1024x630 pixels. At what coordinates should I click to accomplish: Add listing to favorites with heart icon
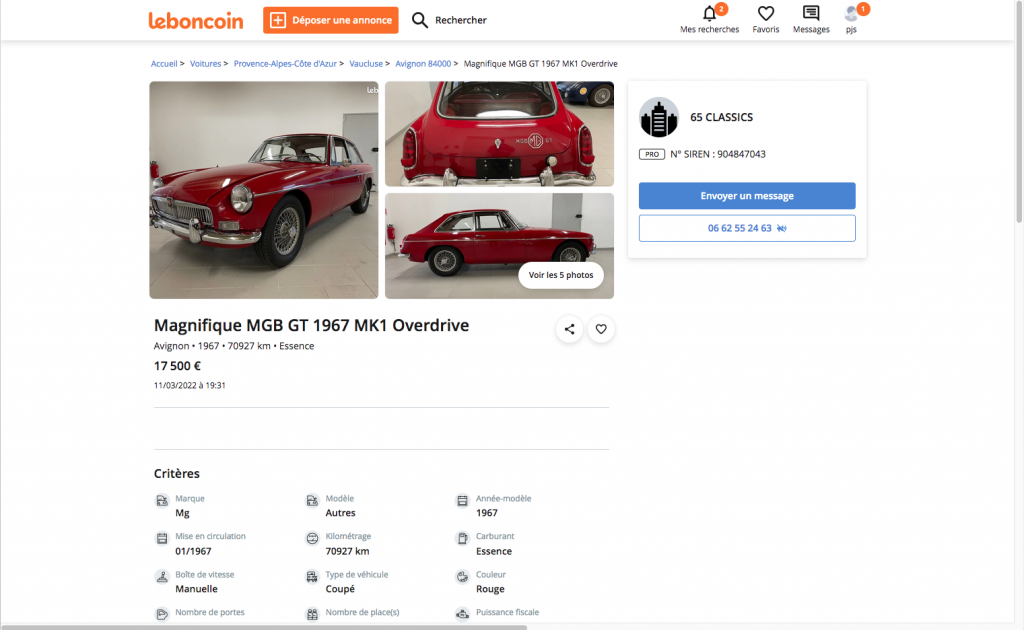click(x=601, y=329)
